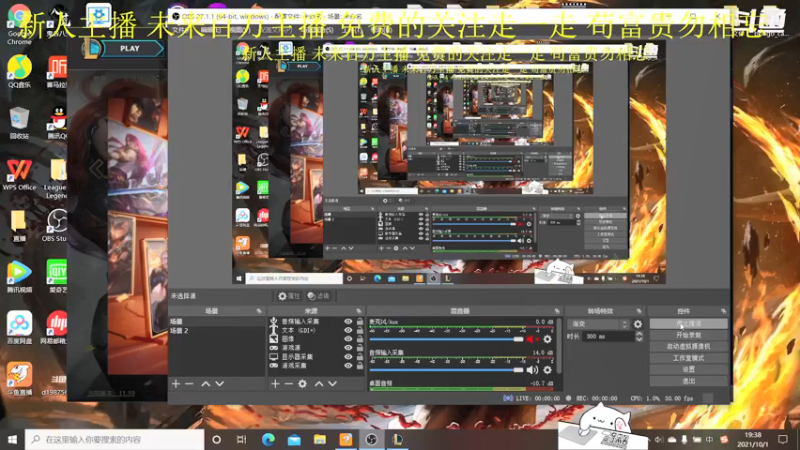800x450 pixels.
Task: Open 百度网盘 desktop icon
Action: coord(19,328)
